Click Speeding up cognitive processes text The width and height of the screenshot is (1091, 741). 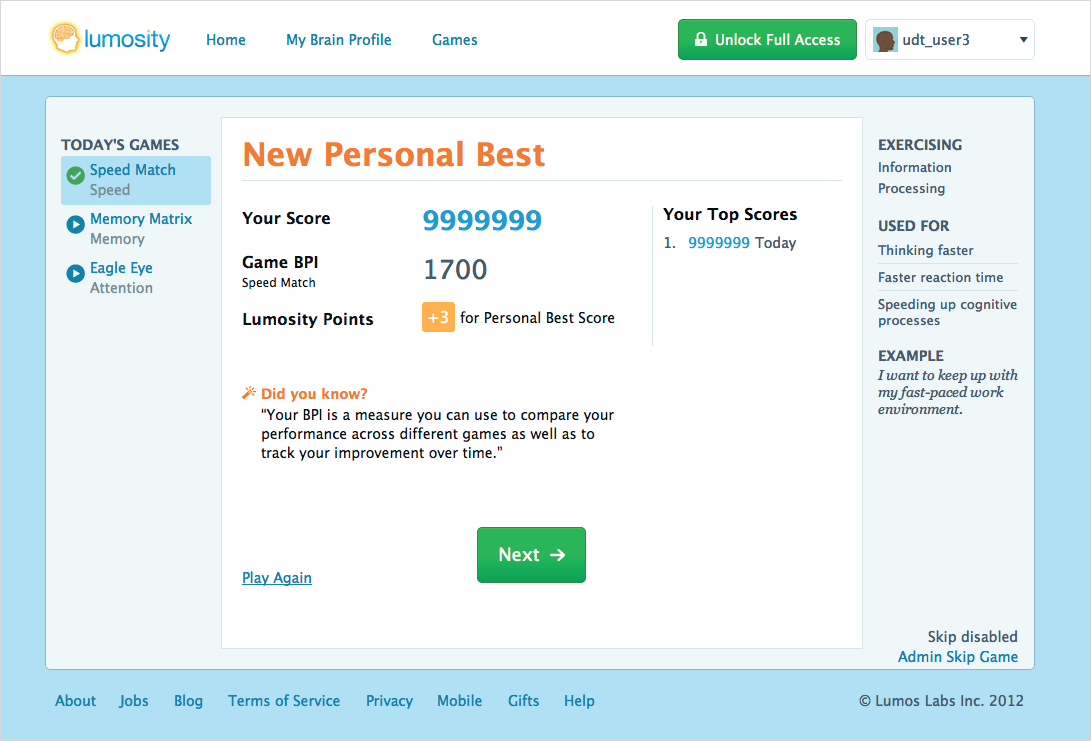[947, 312]
